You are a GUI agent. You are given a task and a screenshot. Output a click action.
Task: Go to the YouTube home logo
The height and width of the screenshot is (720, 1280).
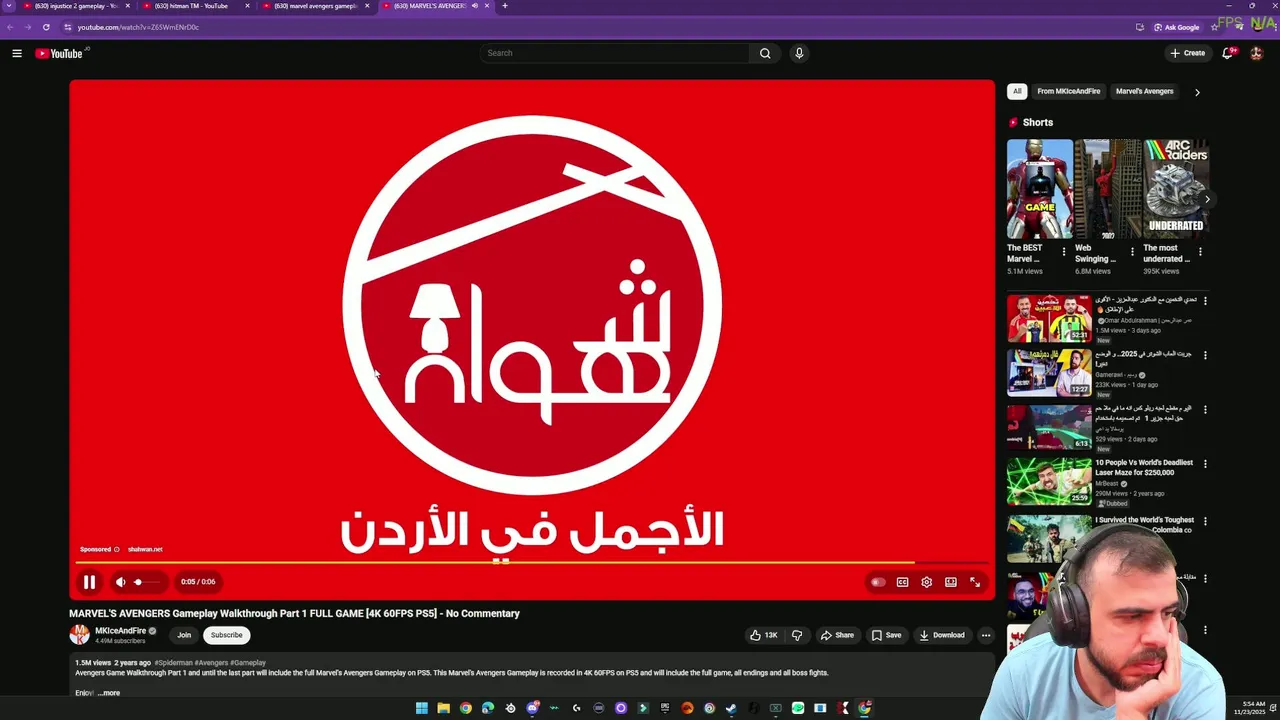tap(59, 53)
